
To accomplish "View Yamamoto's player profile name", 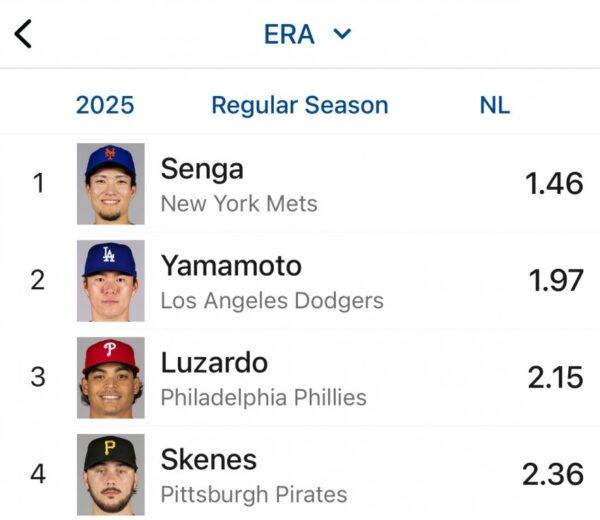I will tap(231, 265).
